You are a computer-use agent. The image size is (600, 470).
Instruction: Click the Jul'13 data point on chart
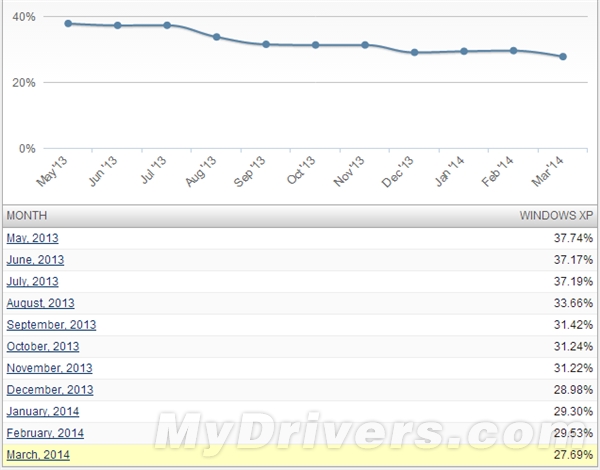[167, 25]
